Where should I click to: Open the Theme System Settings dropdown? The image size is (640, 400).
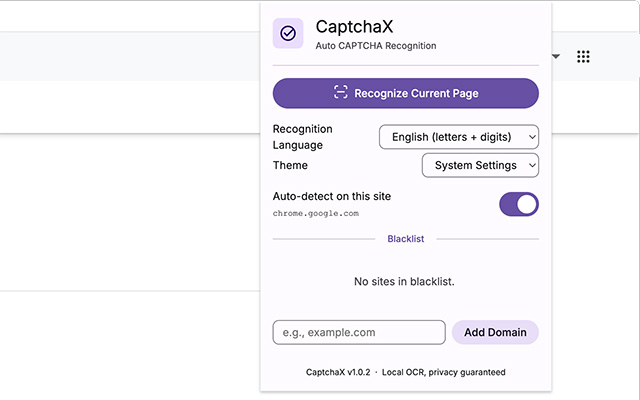480,165
